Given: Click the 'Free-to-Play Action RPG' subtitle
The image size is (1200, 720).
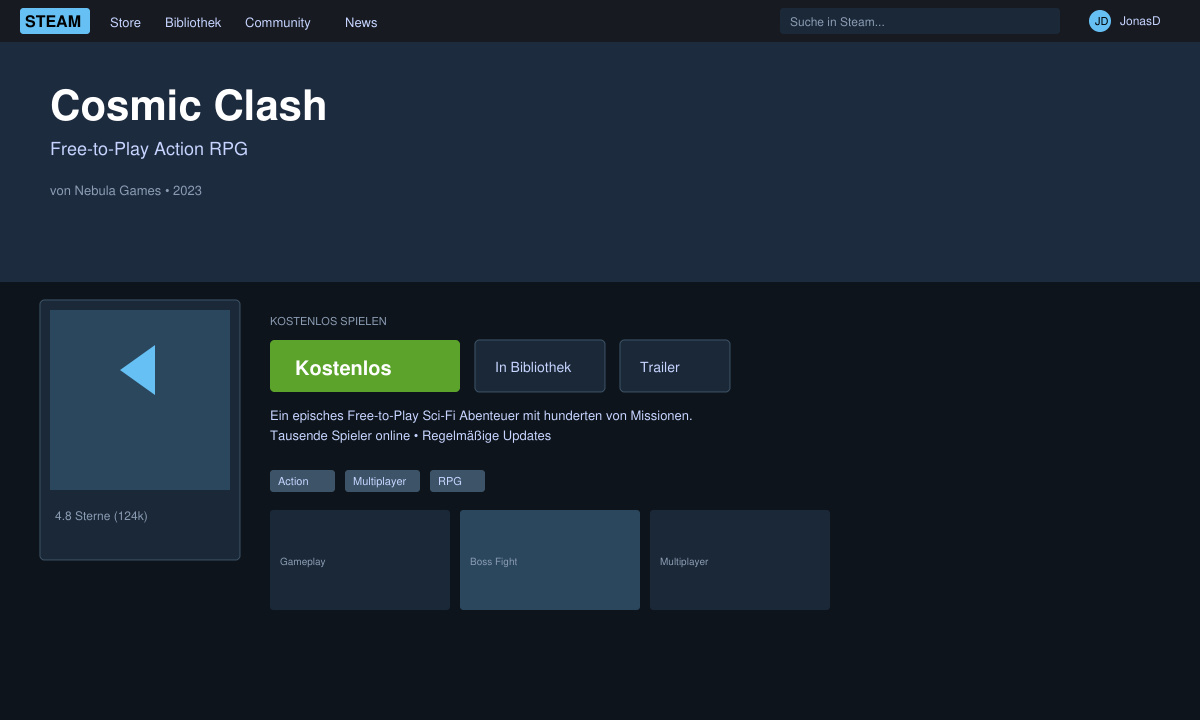Looking at the screenshot, I should pyautogui.click(x=149, y=149).
